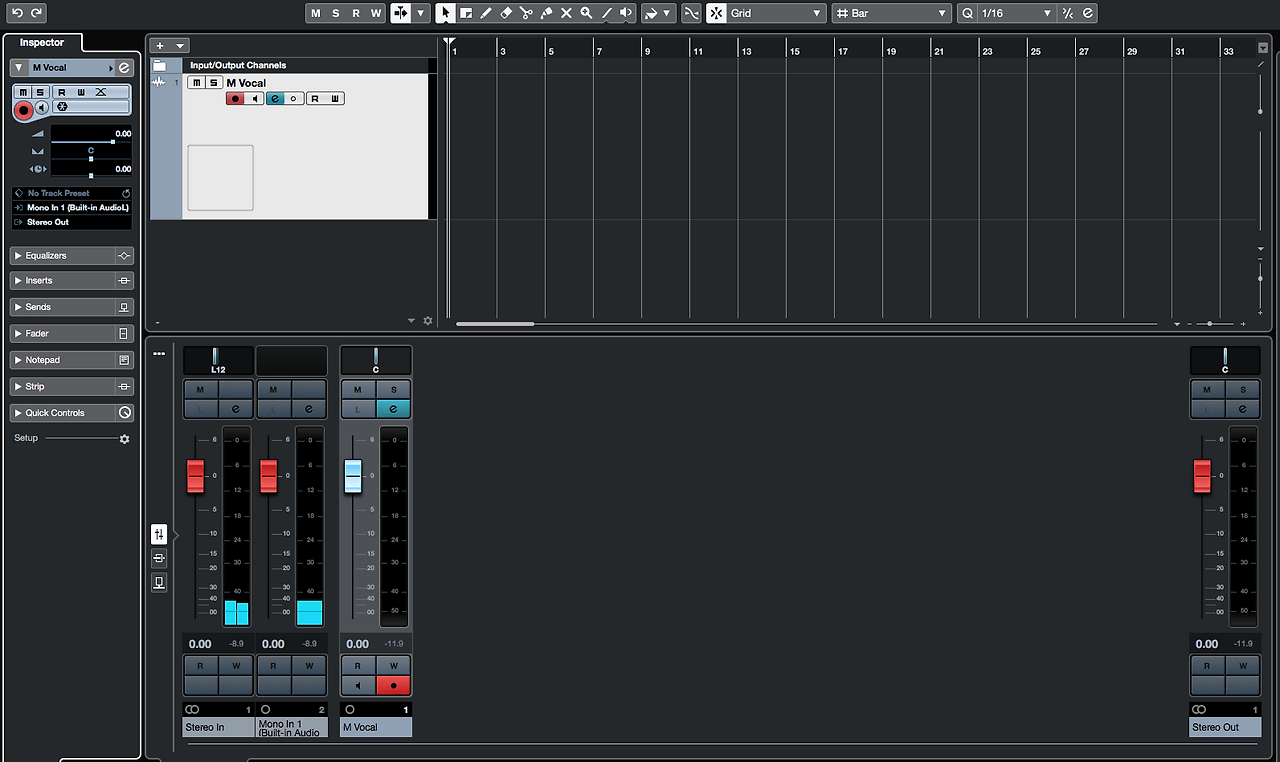Redo using the redo arrow icon

coord(37,13)
